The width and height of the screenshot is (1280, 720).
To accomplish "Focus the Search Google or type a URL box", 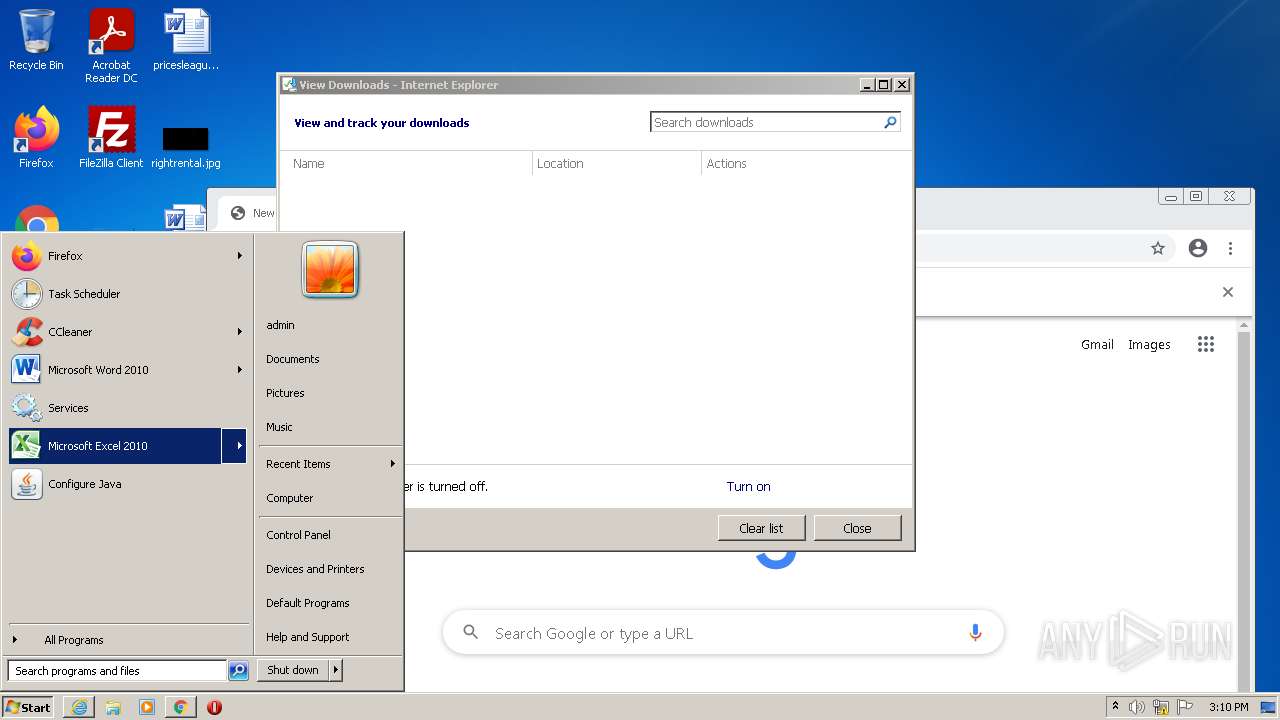I will [723, 633].
